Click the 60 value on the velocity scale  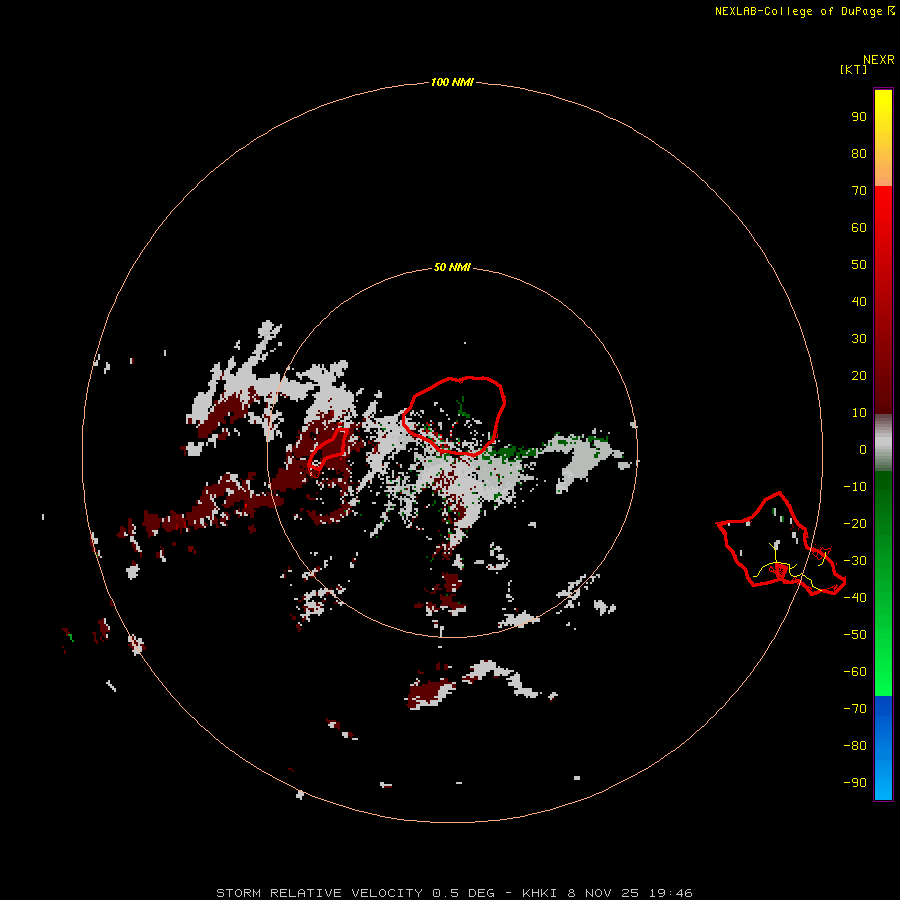(859, 227)
